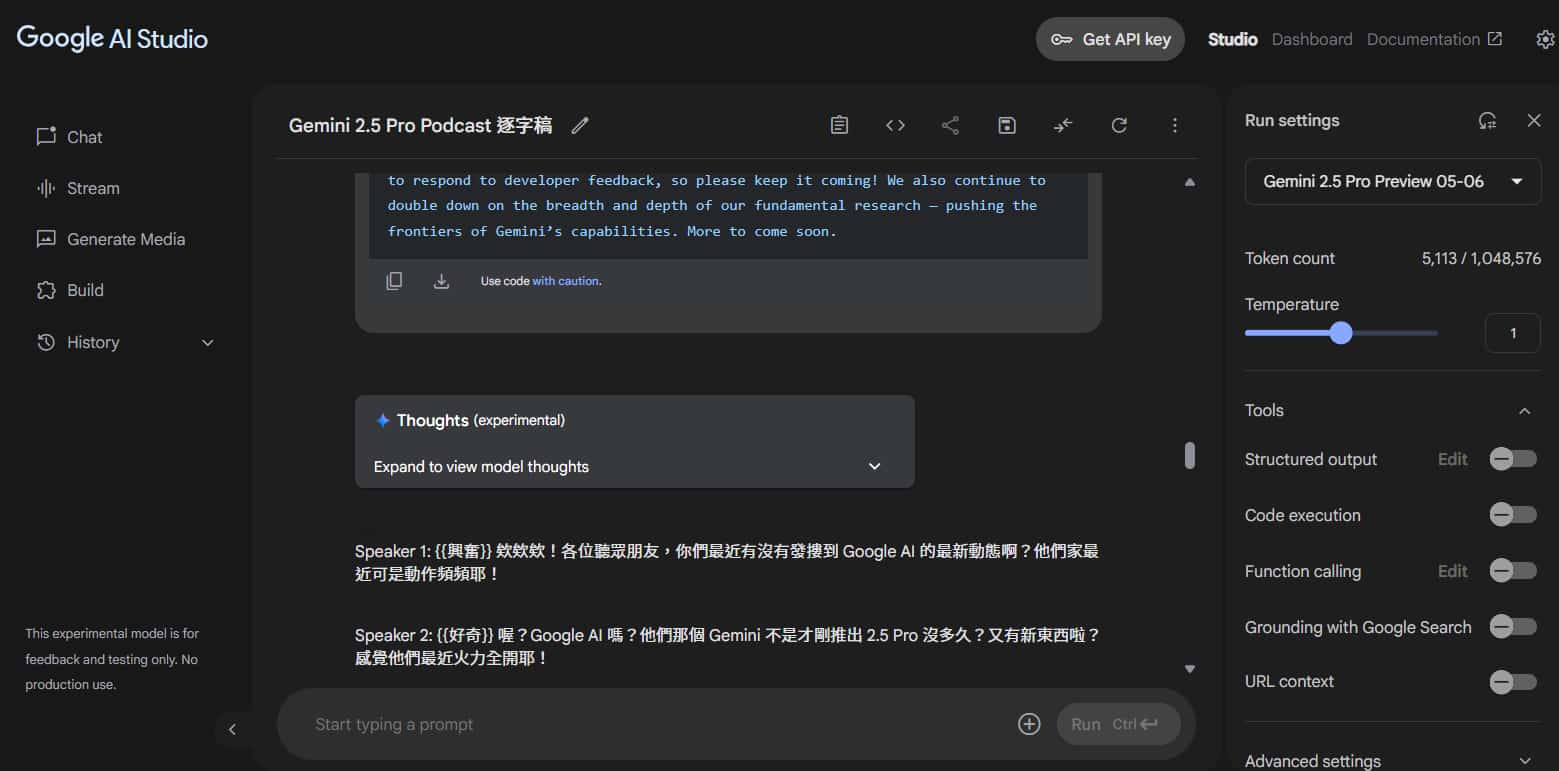
Task: Click the external link icon near Documentation
Action: (x=1494, y=39)
